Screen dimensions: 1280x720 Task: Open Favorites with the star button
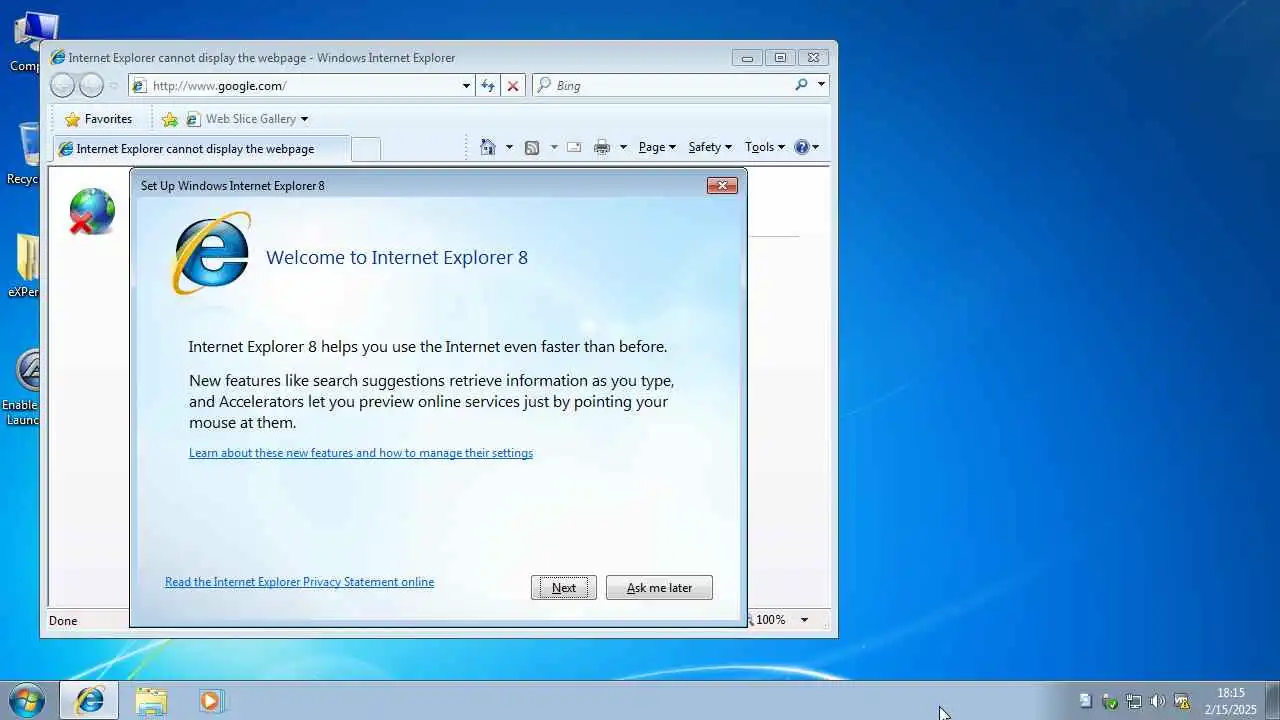click(98, 119)
